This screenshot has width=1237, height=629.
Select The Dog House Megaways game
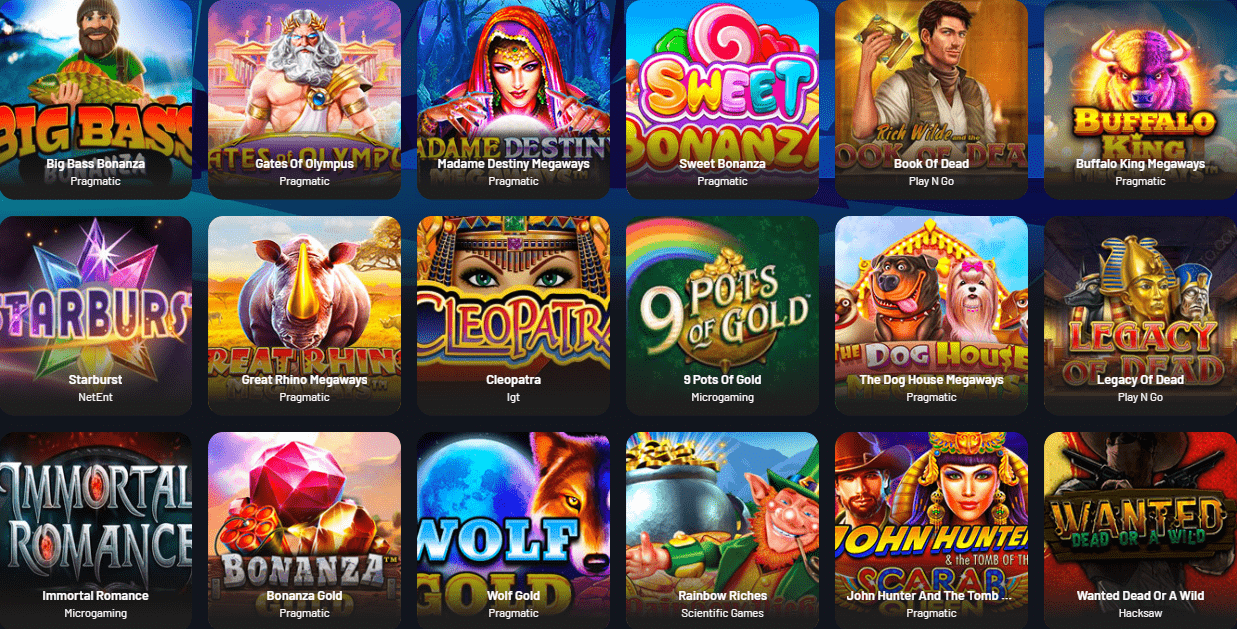[931, 316]
